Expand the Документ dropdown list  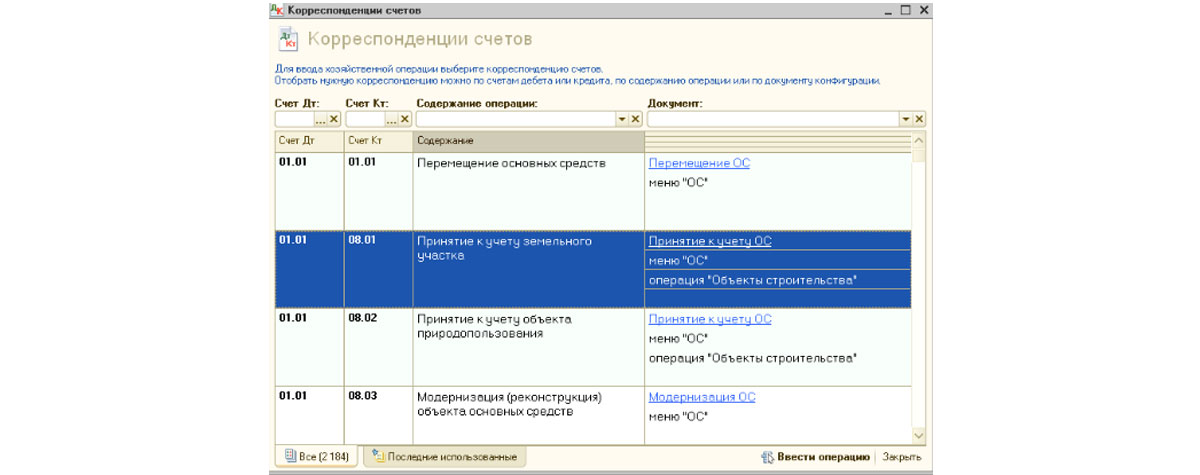pos(906,119)
